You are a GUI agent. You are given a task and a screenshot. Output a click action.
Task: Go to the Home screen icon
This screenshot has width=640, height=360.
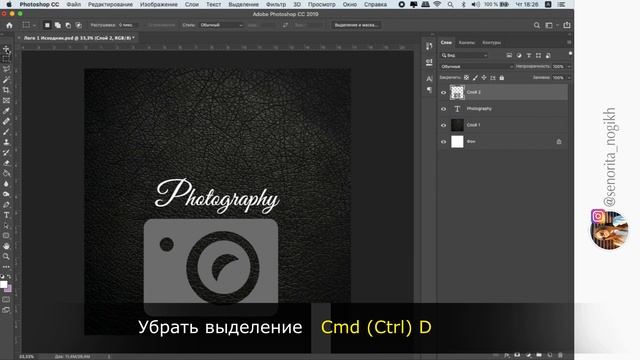point(9,25)
